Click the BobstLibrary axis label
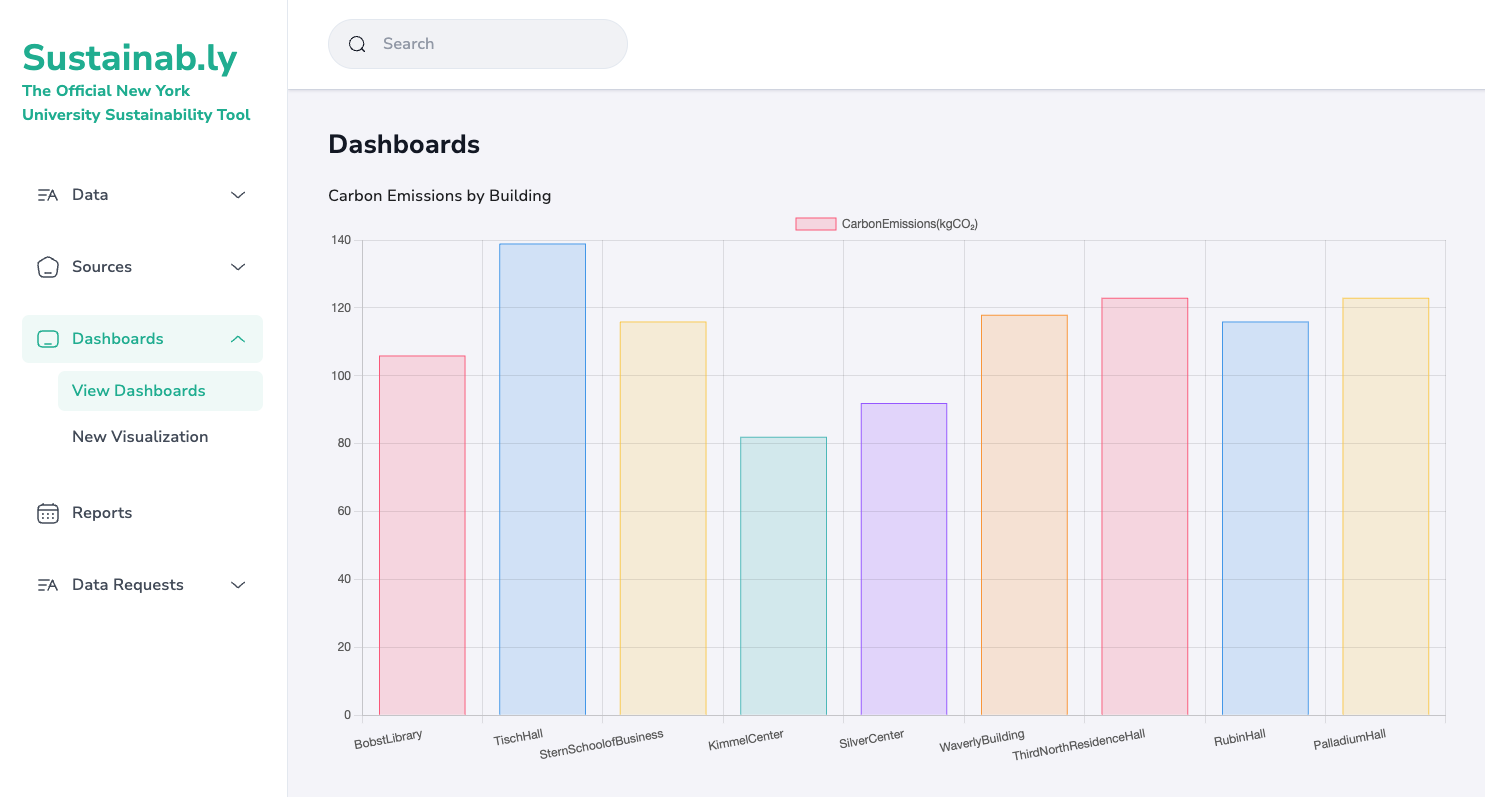 tap(388, 739)
